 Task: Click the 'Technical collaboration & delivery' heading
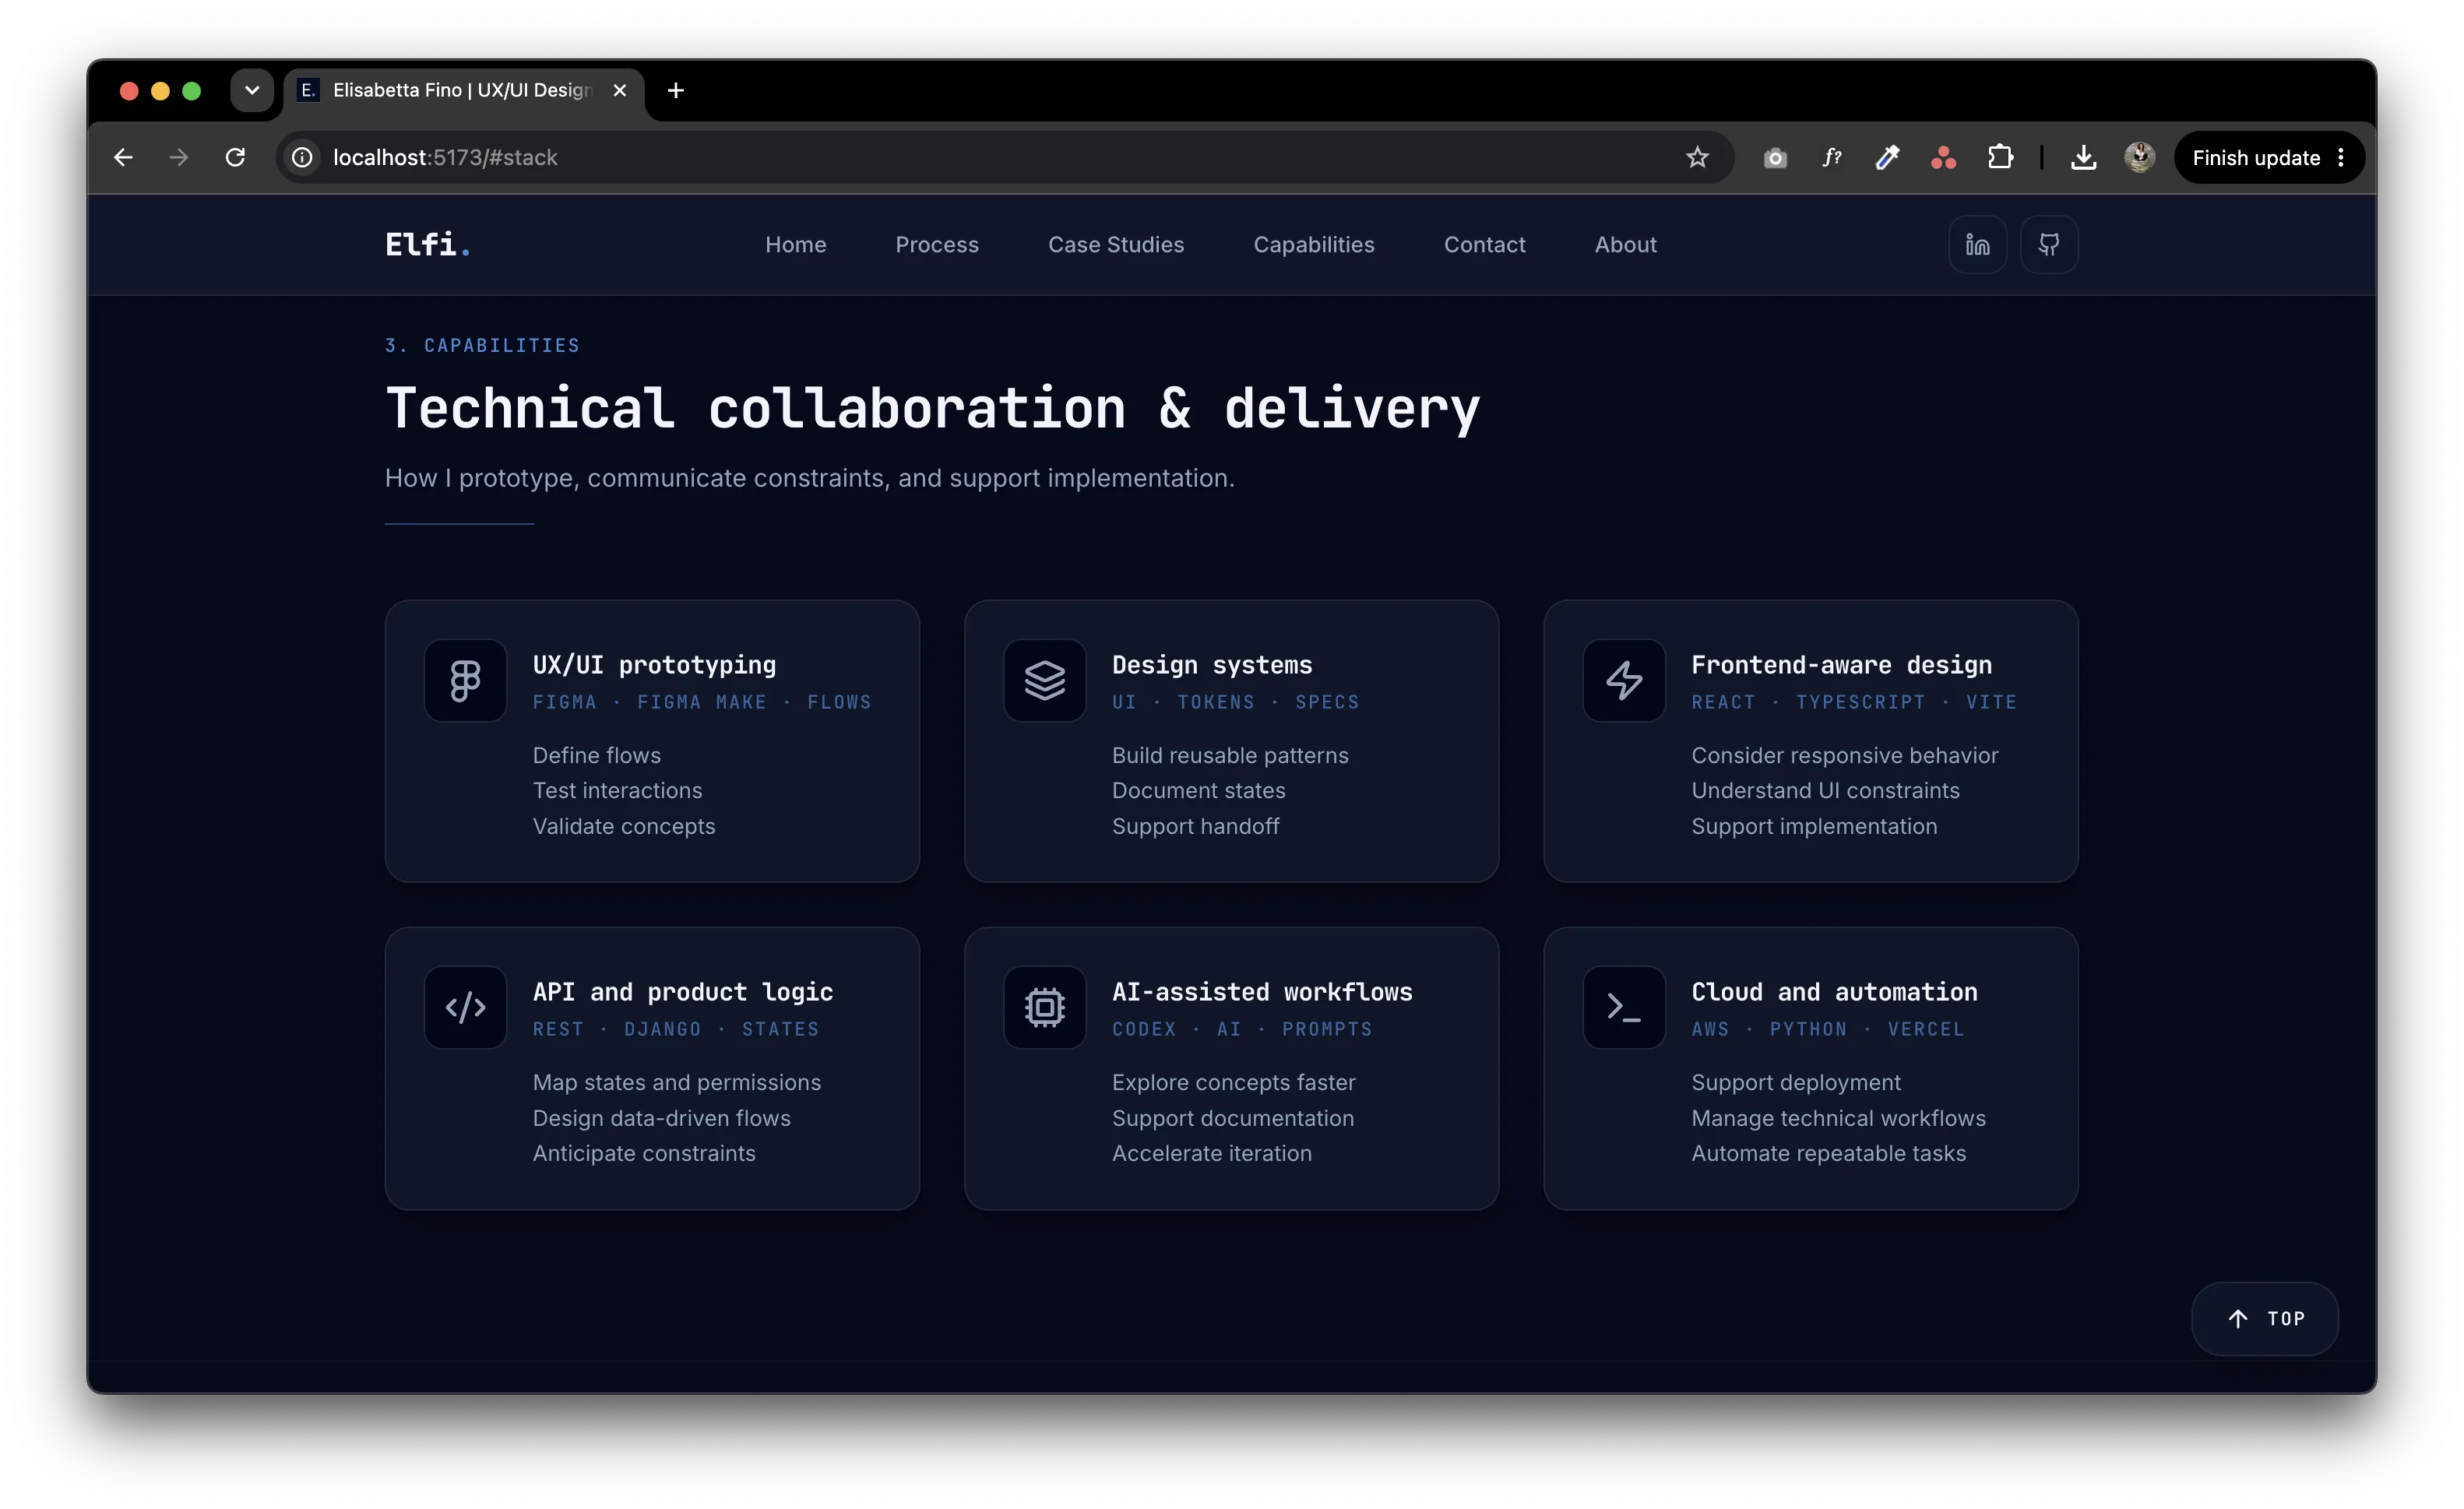pyautogui.click(x=932, y=408)
